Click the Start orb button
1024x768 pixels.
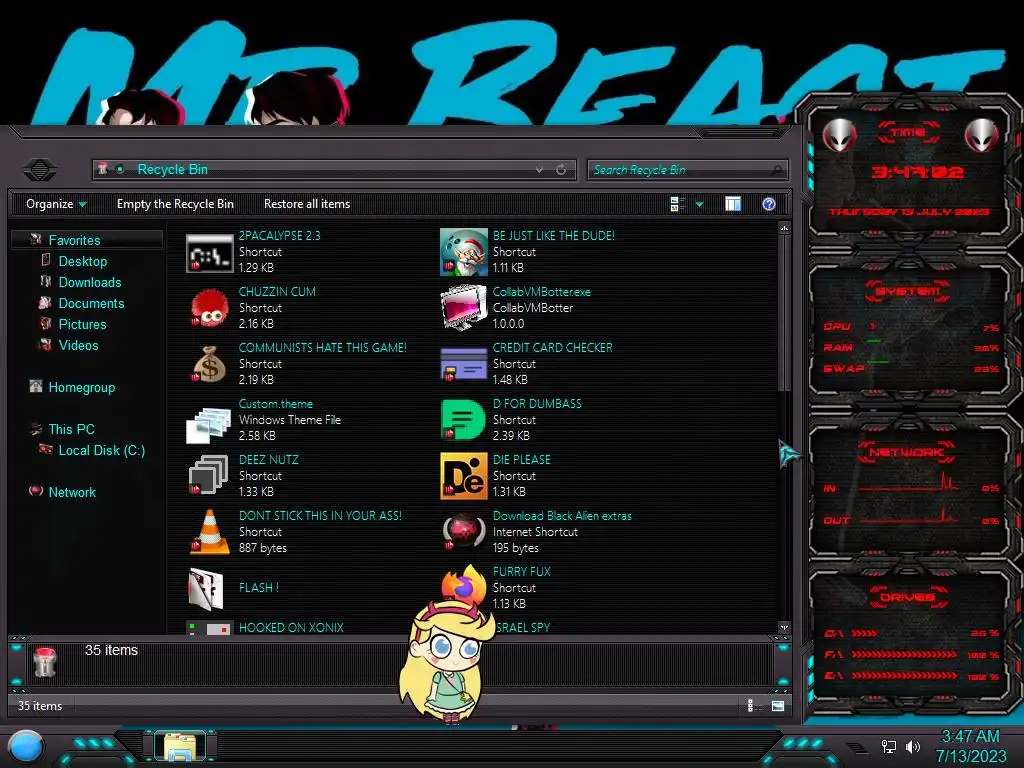[26, 747]
